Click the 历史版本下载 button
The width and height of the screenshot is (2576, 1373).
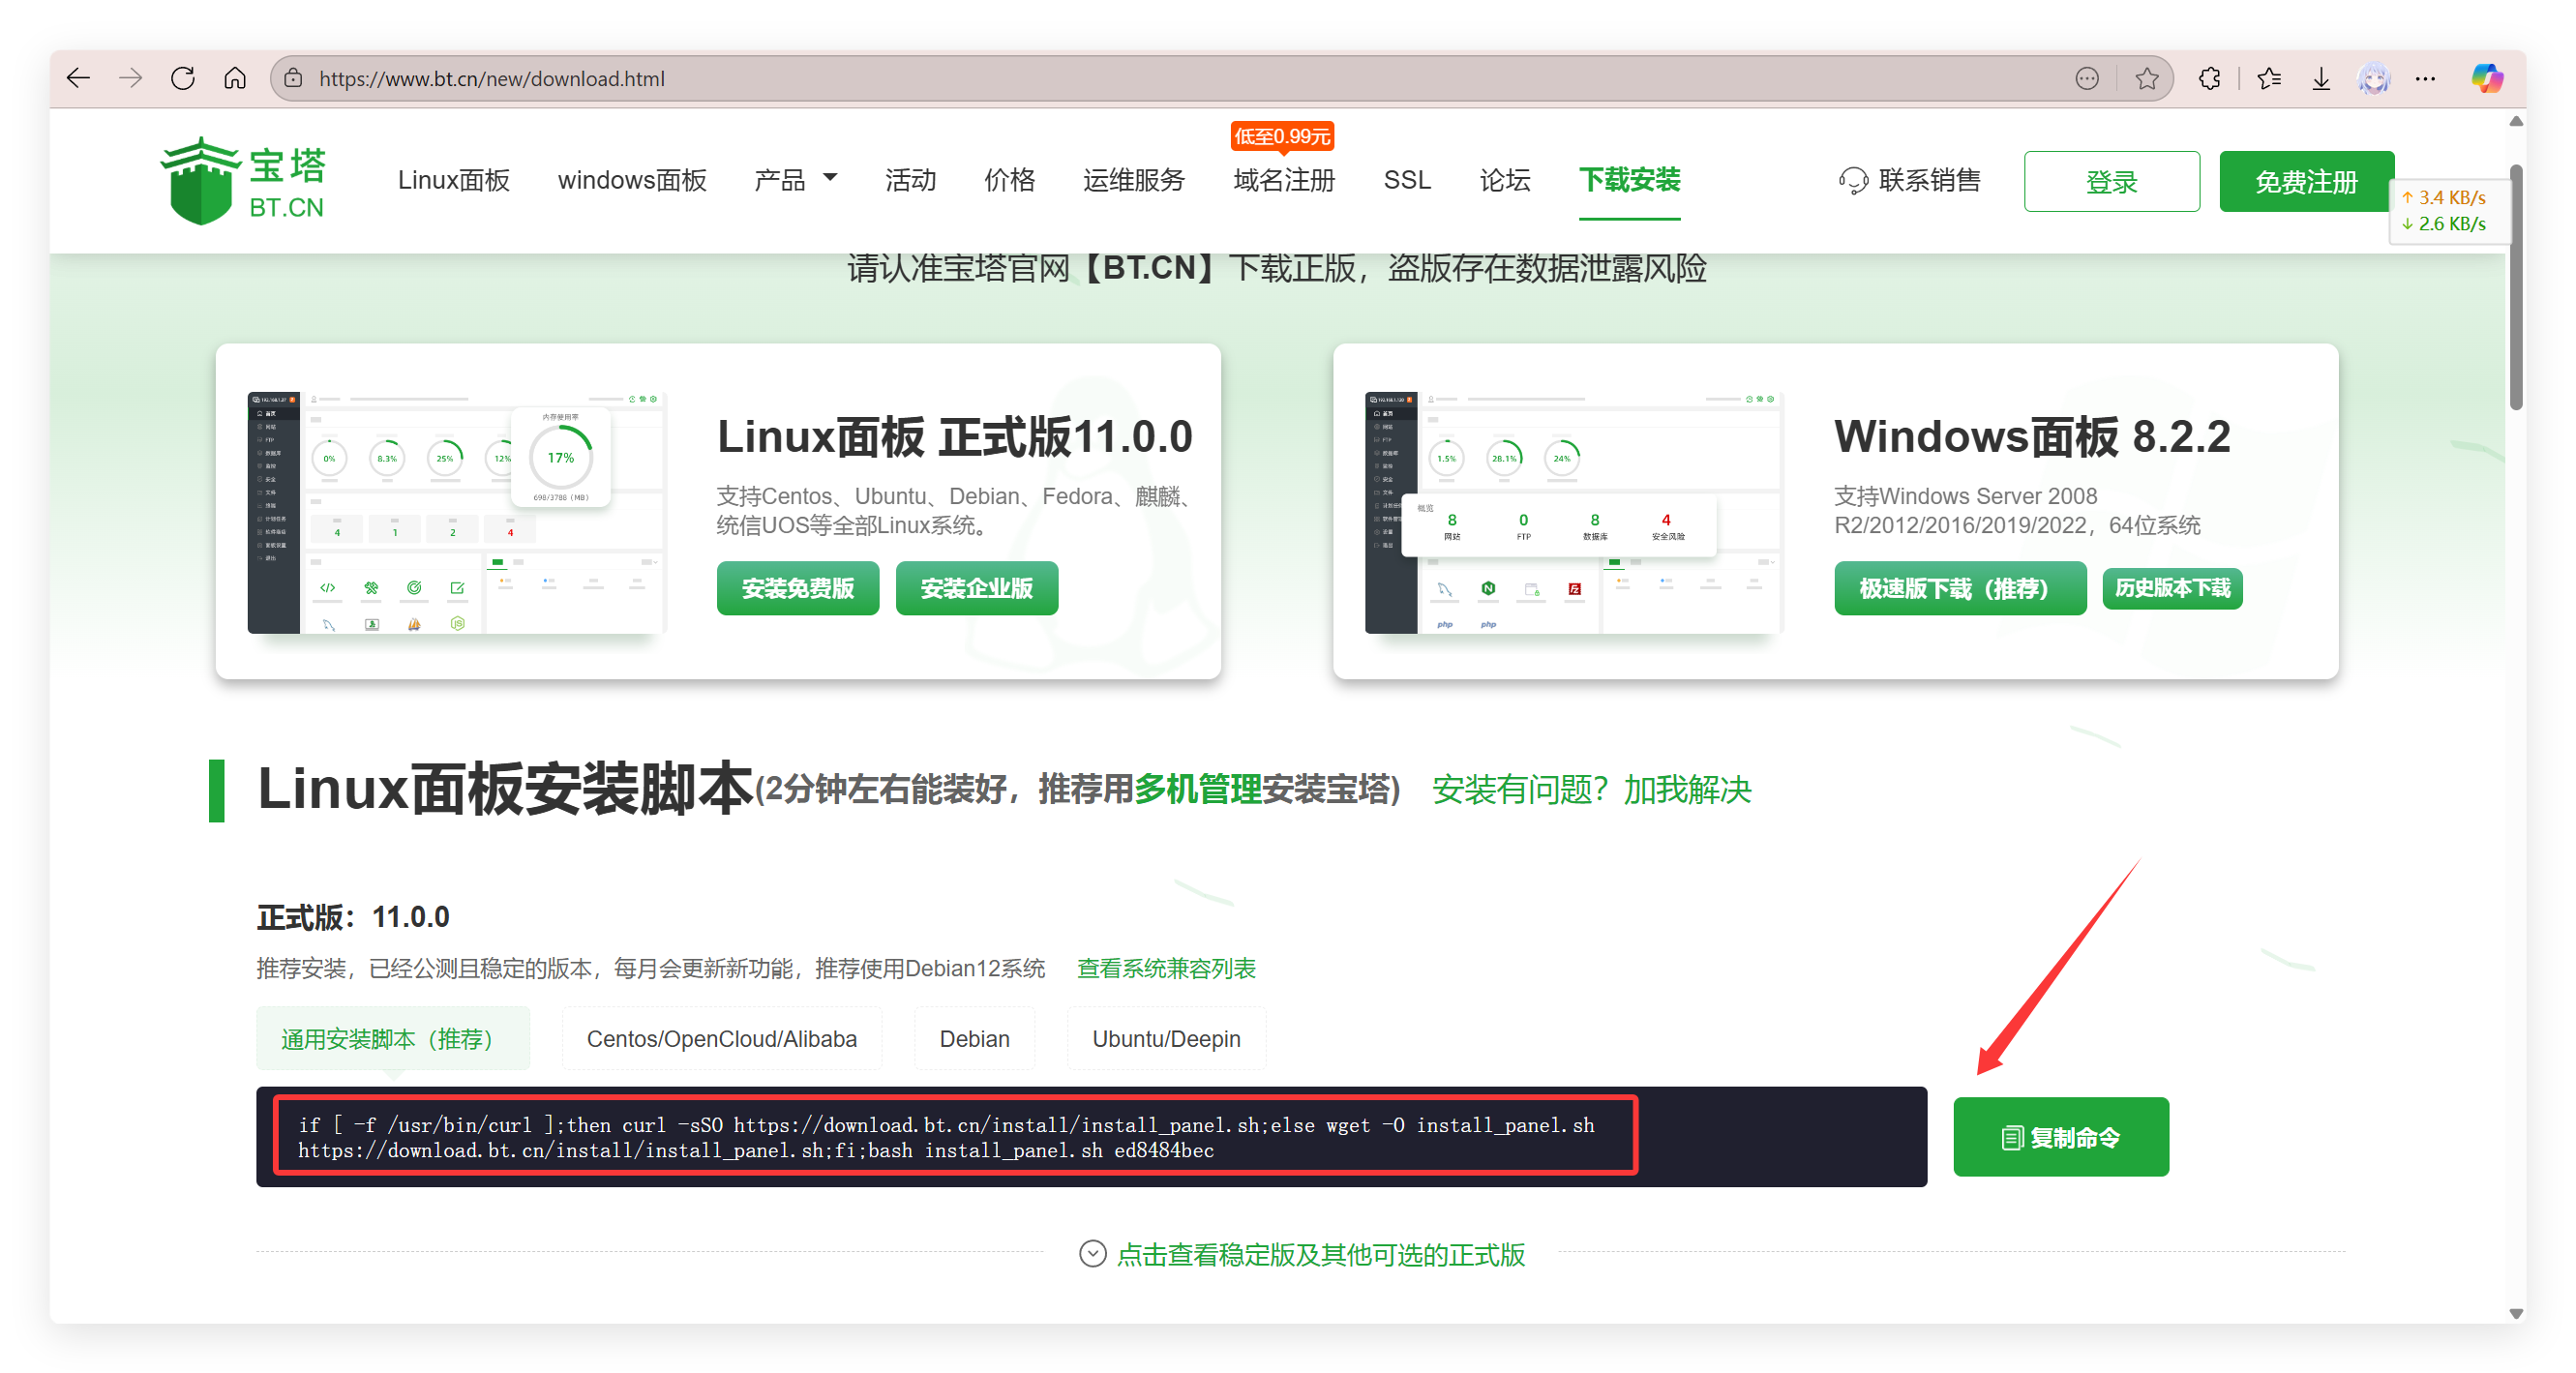pyautogui.click(x=2172, y=588)
